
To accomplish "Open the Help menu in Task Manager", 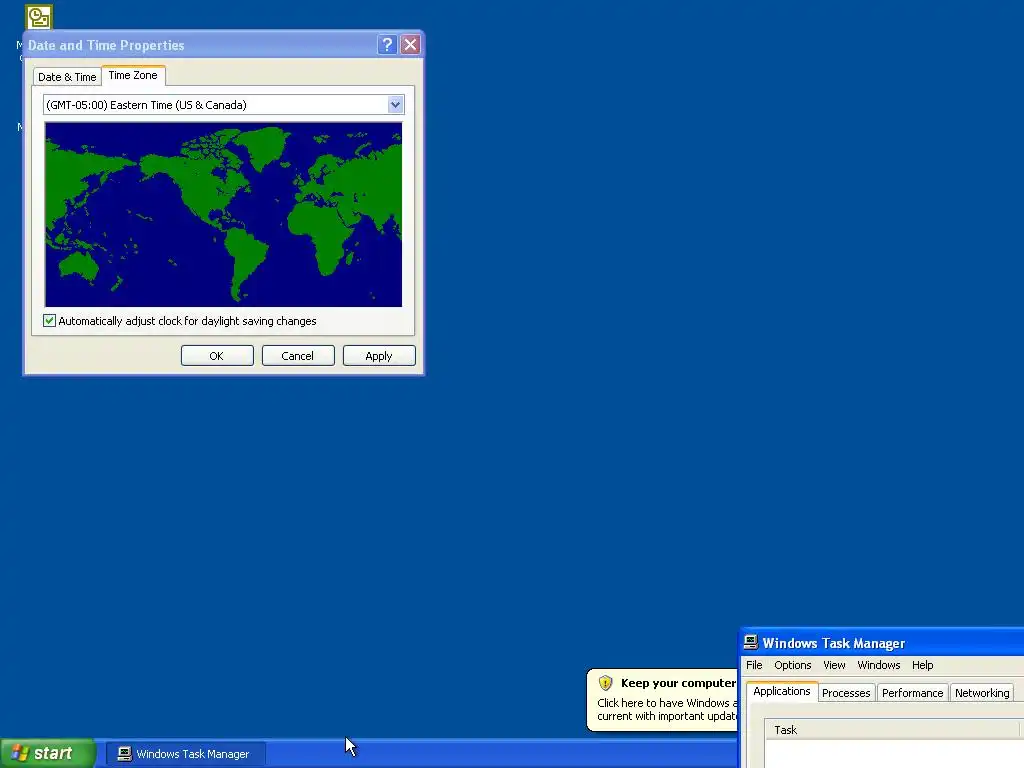I will pyautogui.click(x=923, y=665).
